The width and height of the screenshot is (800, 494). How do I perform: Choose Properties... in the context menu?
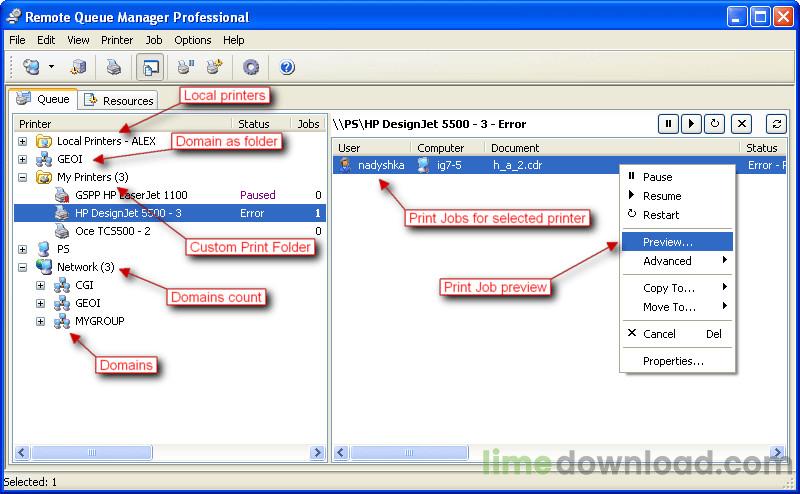click(678, 361)
